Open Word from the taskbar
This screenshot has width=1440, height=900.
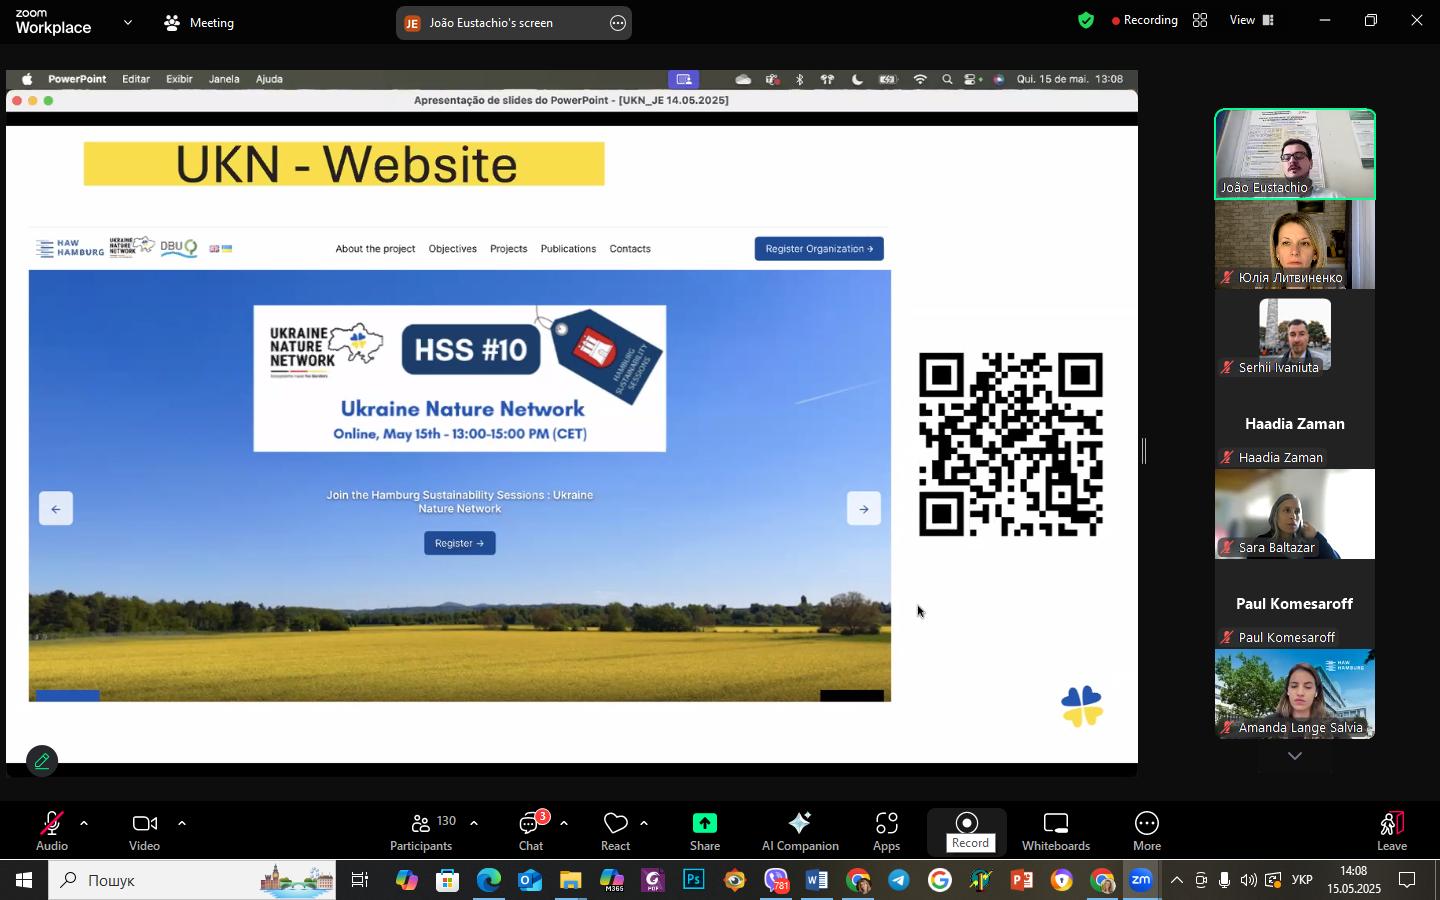[x=817, y=881]
